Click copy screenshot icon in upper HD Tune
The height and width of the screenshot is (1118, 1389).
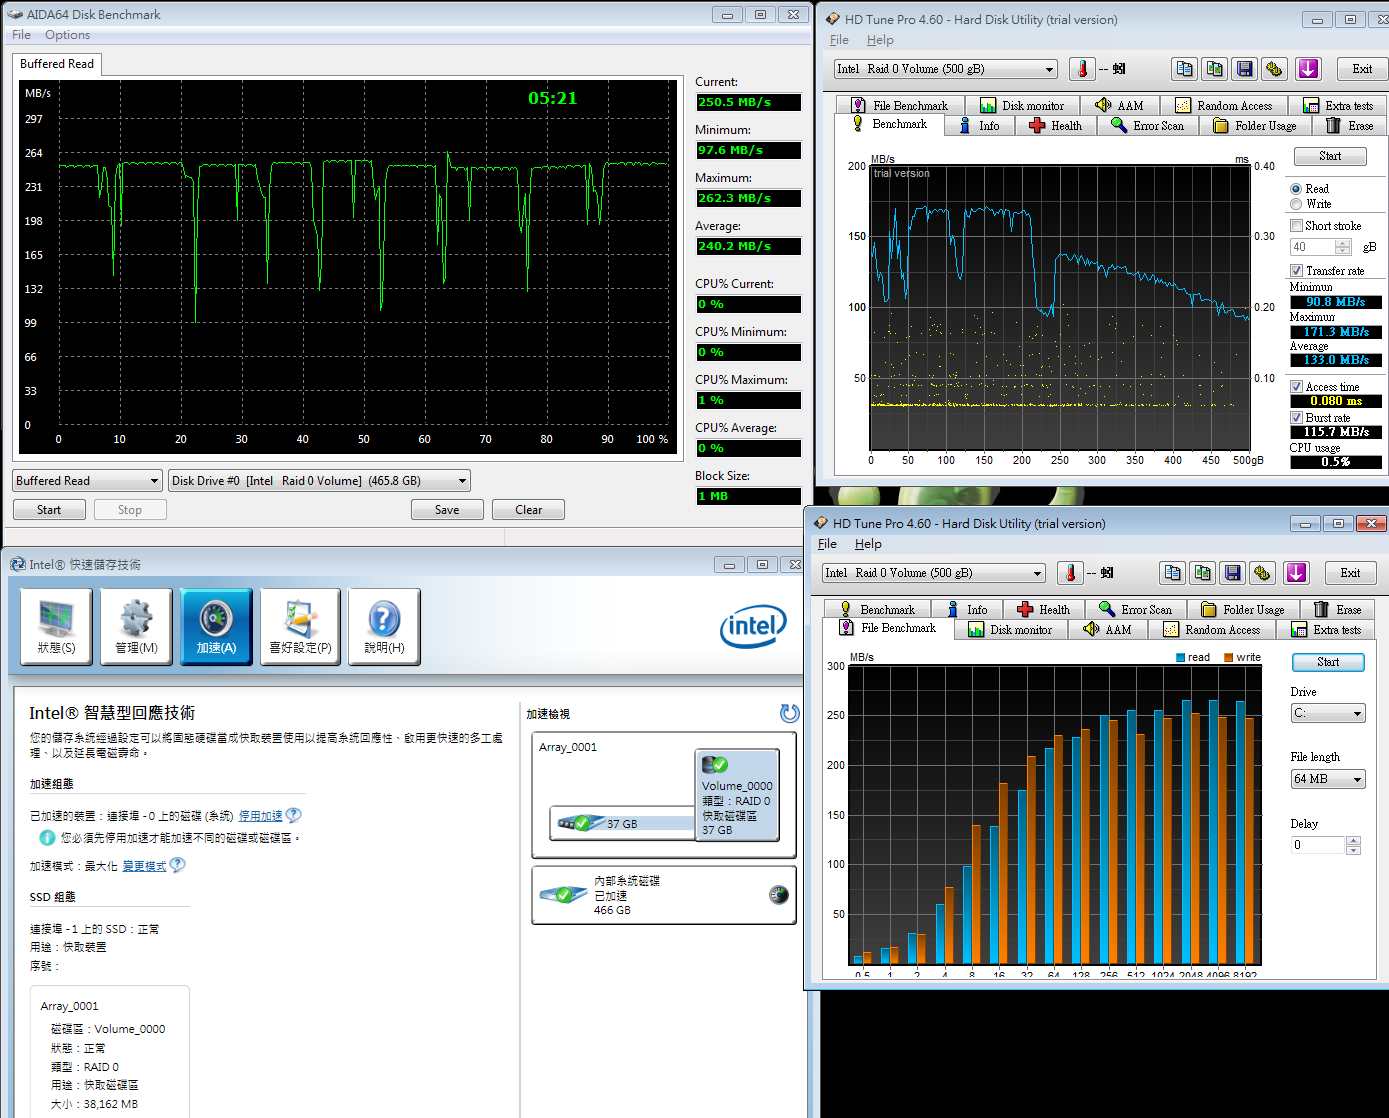1215,69
